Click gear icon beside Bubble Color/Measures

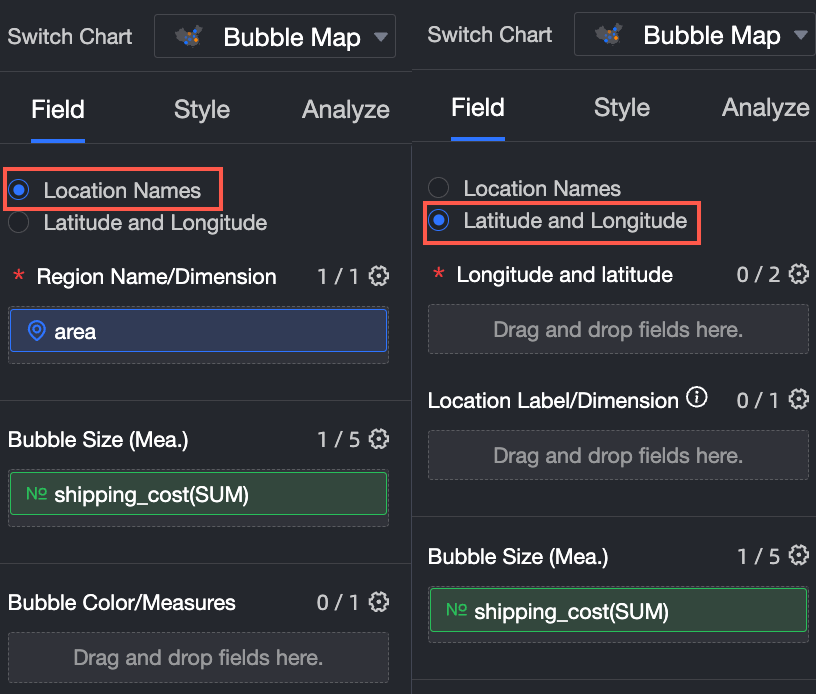tap(378, 602)
